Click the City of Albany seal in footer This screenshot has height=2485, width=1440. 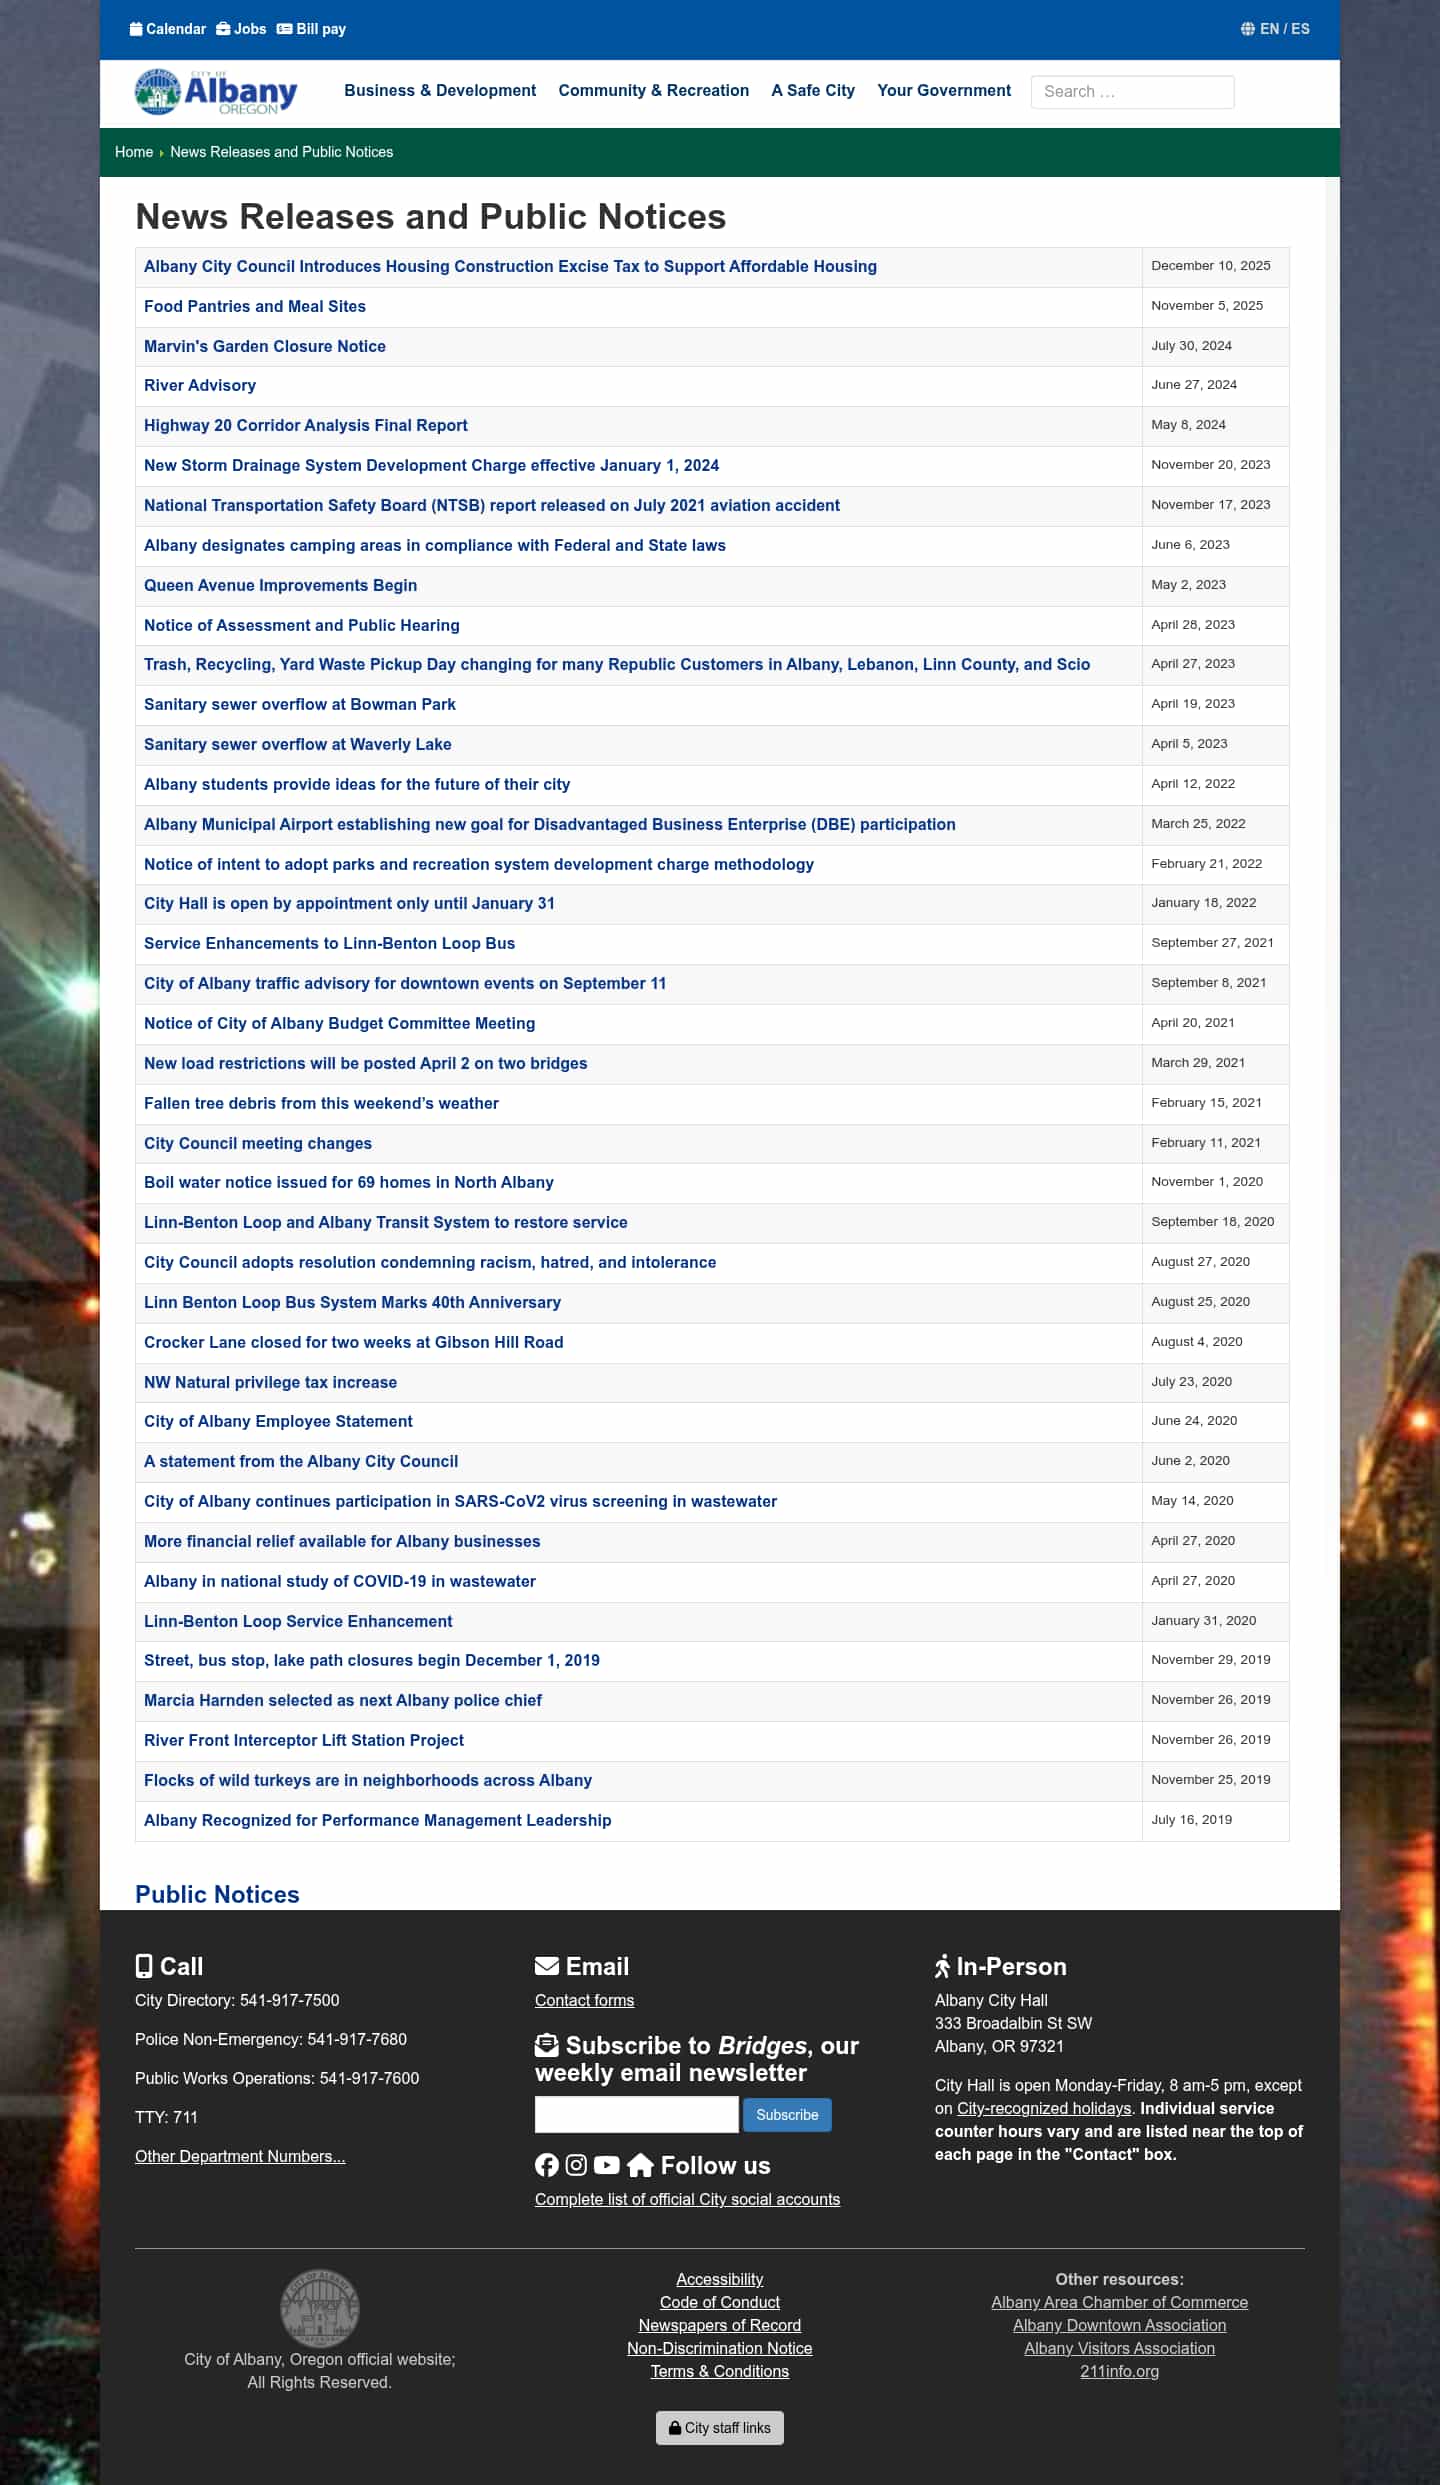320,2308
